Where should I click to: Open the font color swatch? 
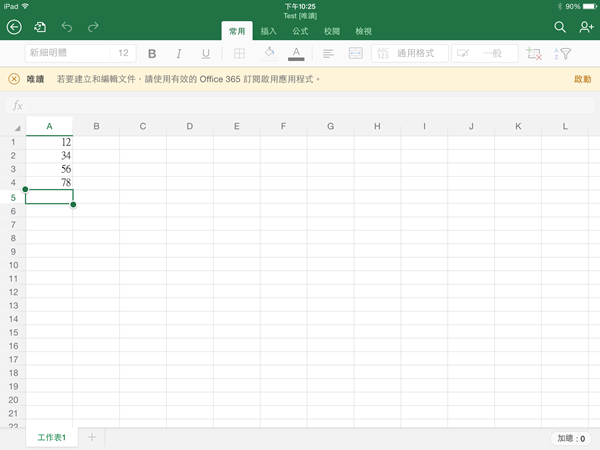(x=297, y=54)
